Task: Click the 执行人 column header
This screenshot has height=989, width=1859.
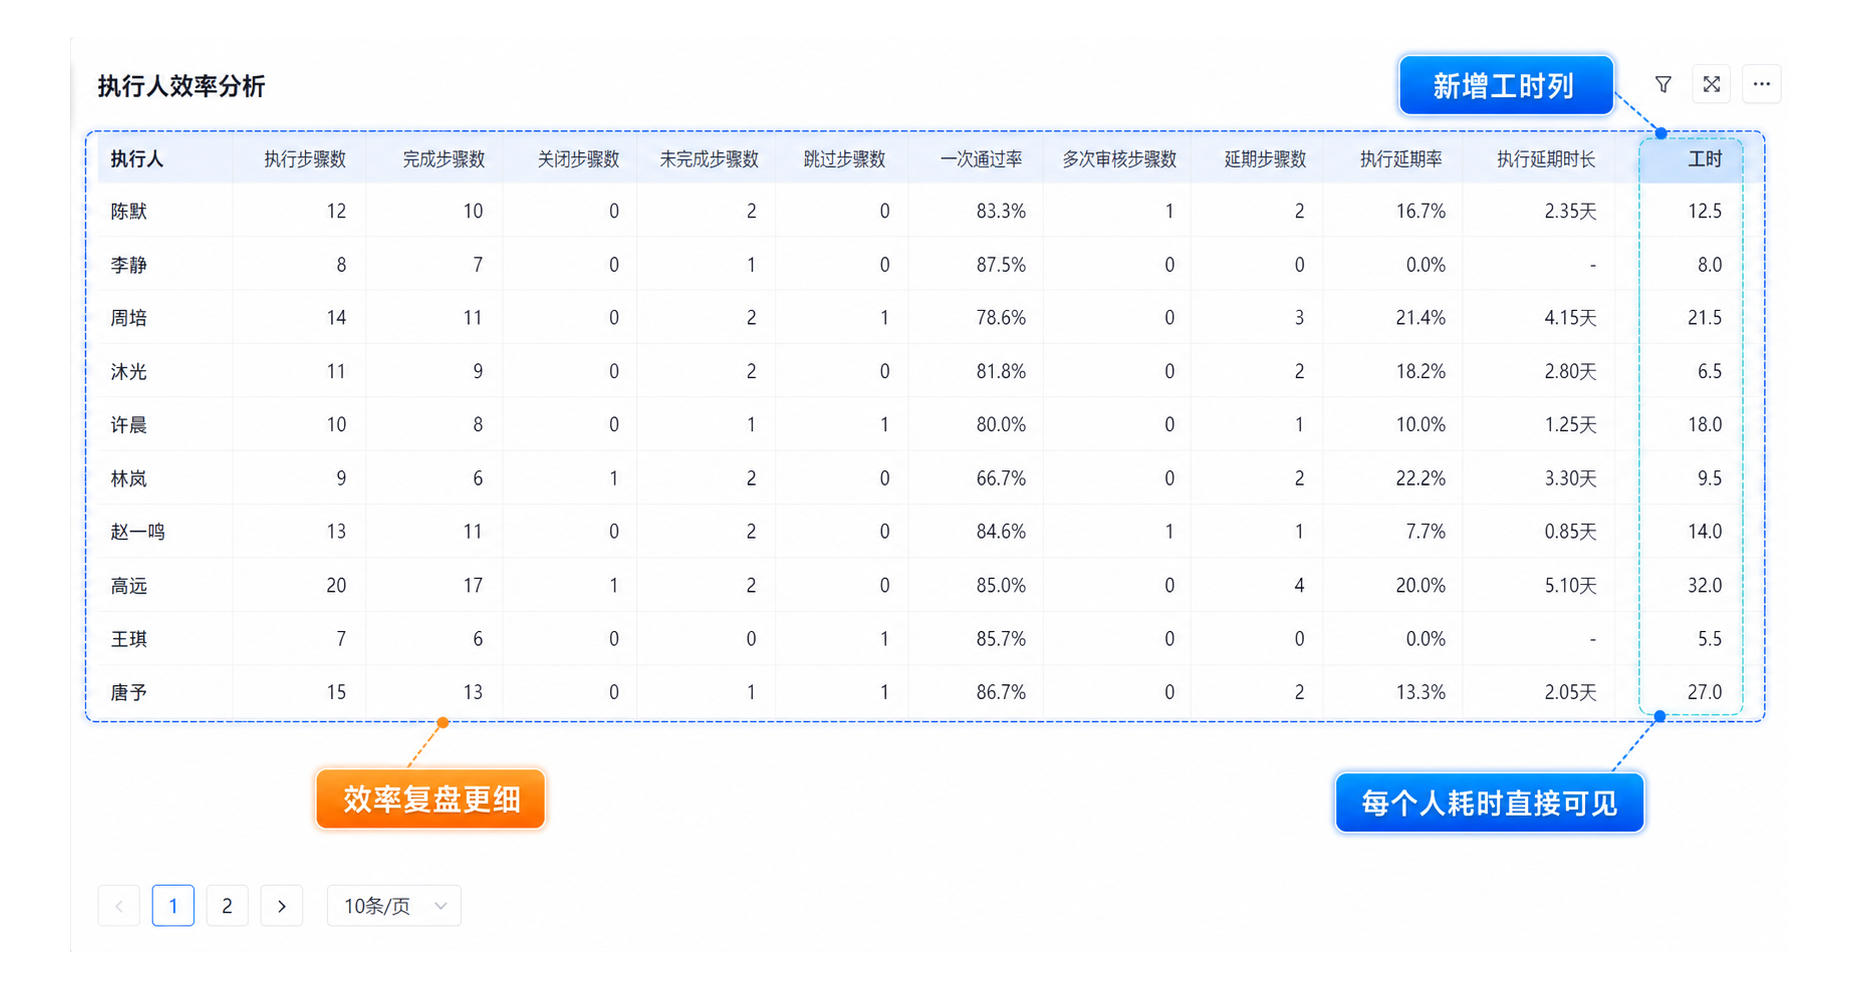Action: coord(137,159)
